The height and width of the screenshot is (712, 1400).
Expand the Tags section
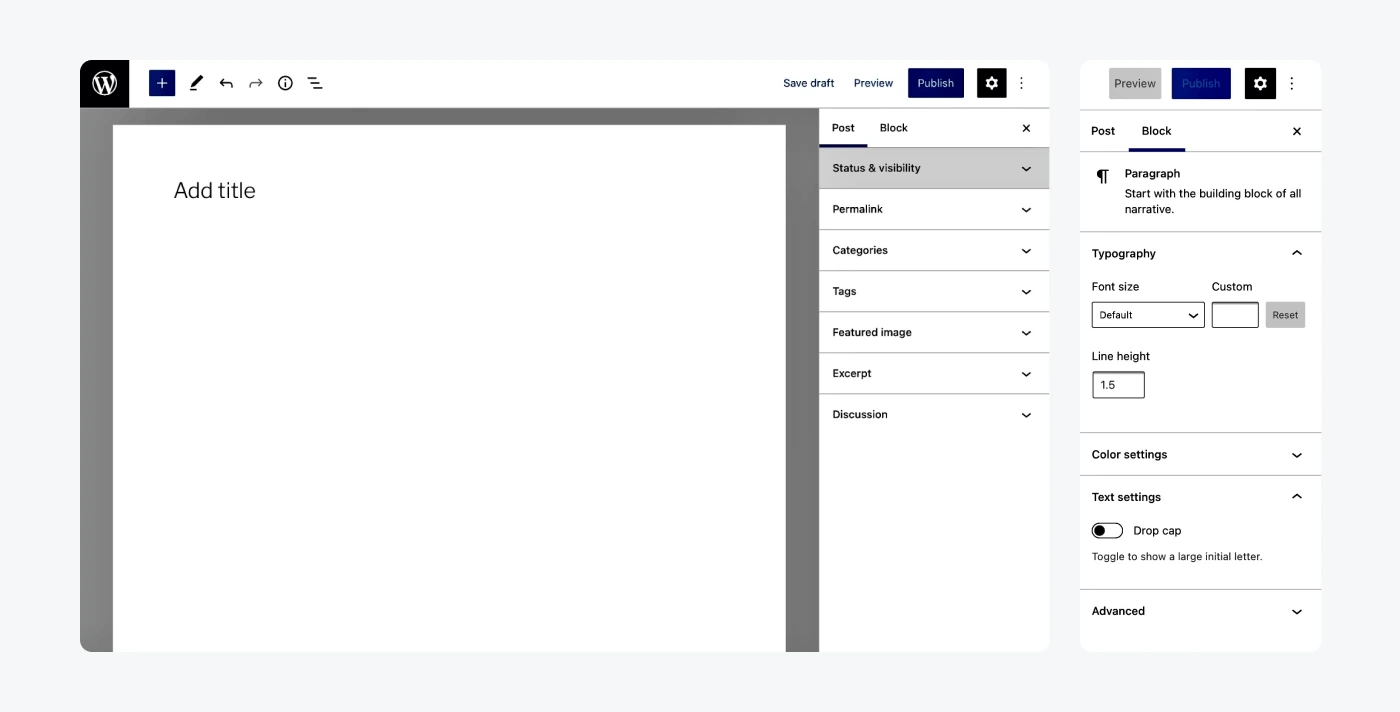click(934, 291)
